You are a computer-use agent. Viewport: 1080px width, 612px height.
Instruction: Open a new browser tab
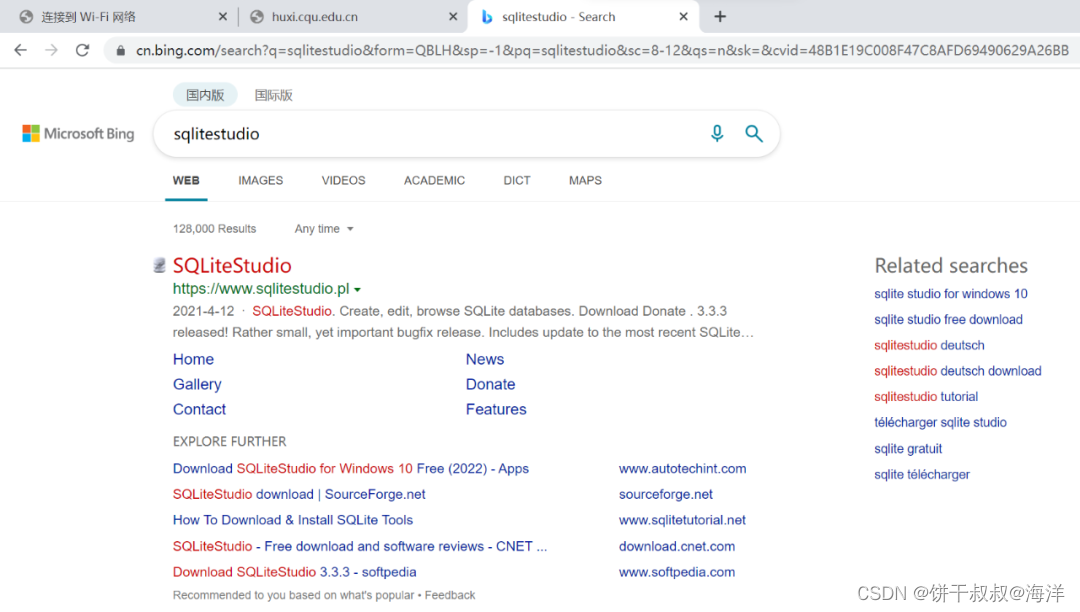point(720,17)
